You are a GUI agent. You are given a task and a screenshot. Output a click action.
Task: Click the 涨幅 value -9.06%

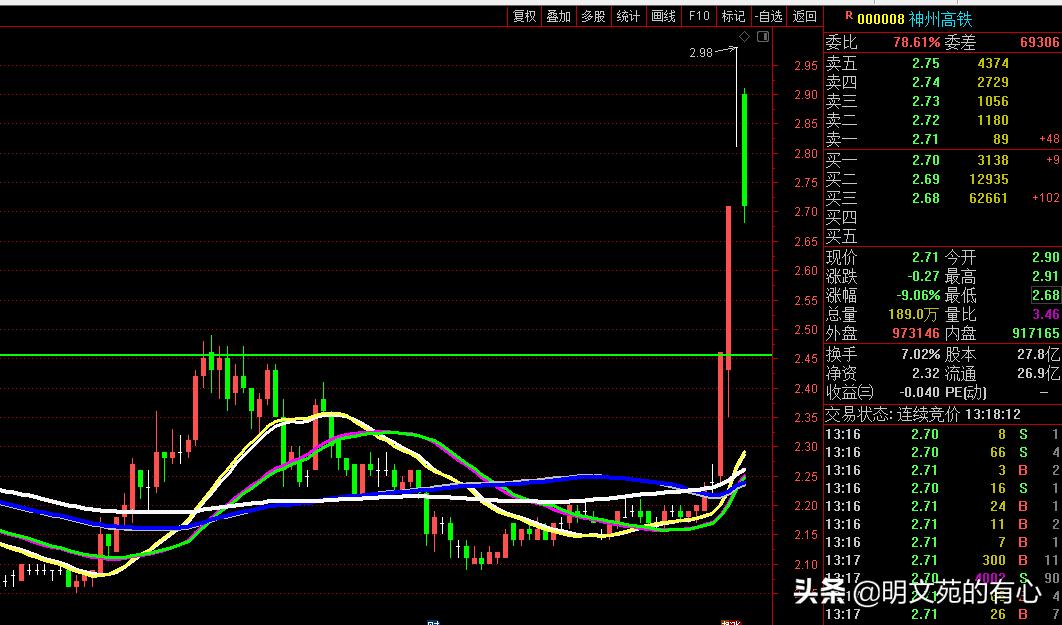click(918, 295)
